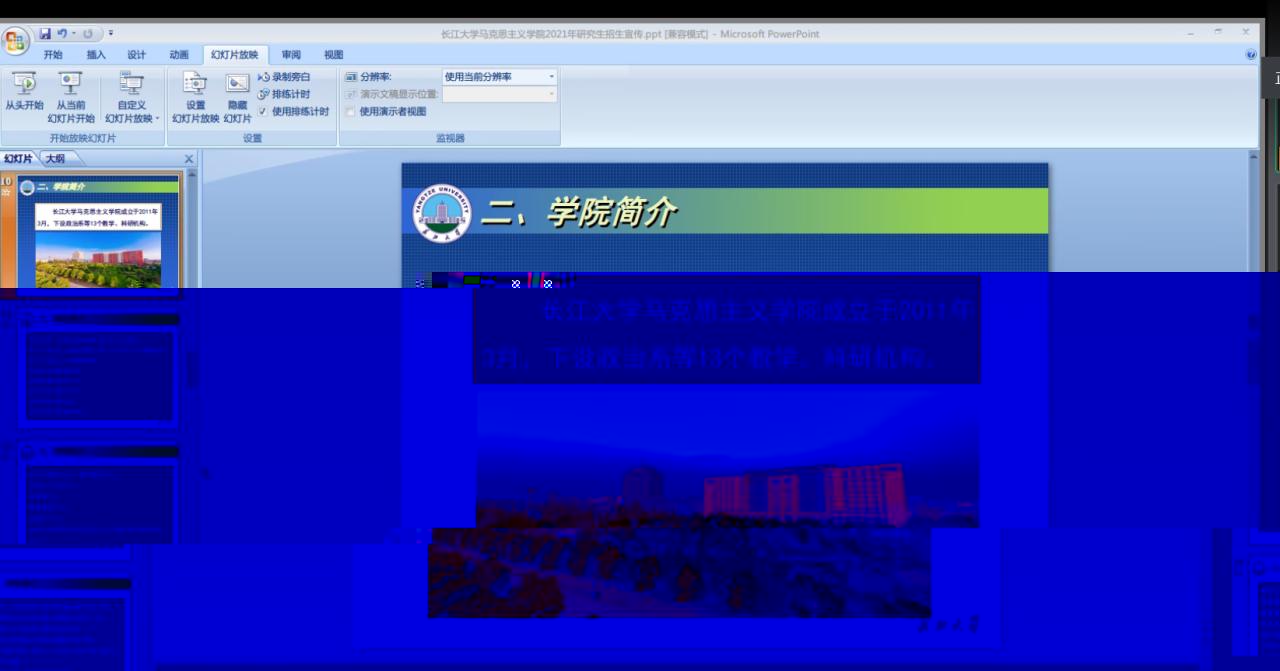Click the editing area scroll up arrow
Viewport: 1280px width, 671px height.
point(1254,157)
